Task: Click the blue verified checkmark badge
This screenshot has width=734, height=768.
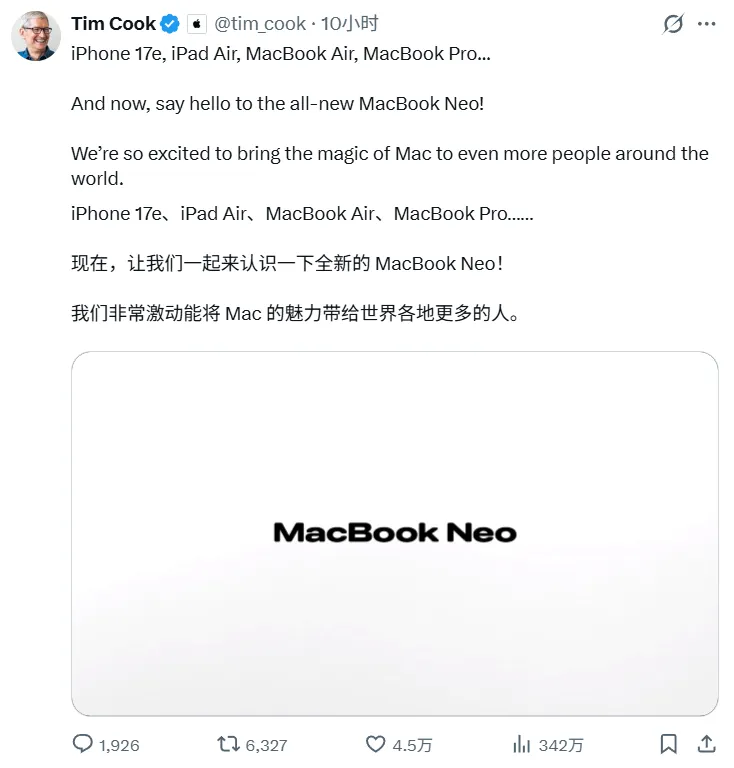Action: click(x=170, y=24)
